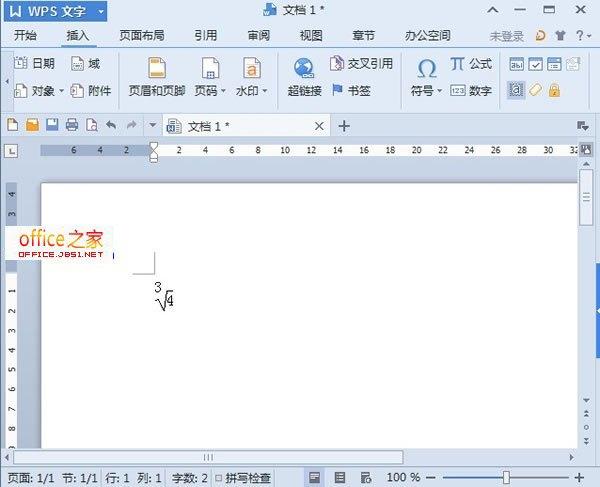Screen dimensions: 600x487
Task: Toggle form field shading icon
Action: pos(516,90)
